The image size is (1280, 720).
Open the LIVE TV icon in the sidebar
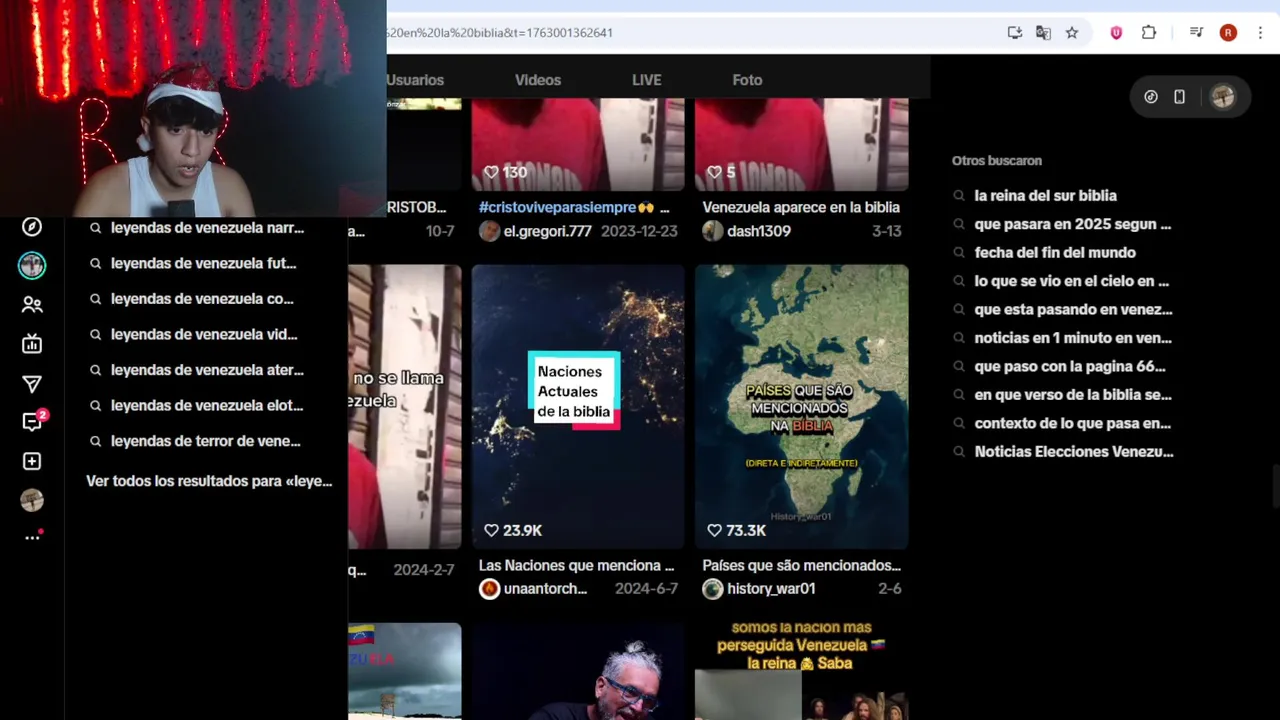pyautogui.click(x=32, y=344)
